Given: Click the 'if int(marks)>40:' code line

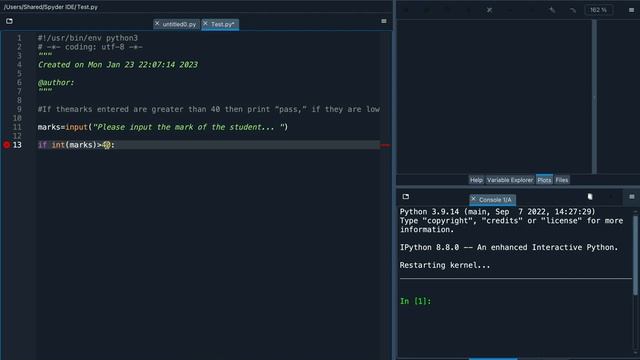Looking at the screenshot, I should point(76,145).
